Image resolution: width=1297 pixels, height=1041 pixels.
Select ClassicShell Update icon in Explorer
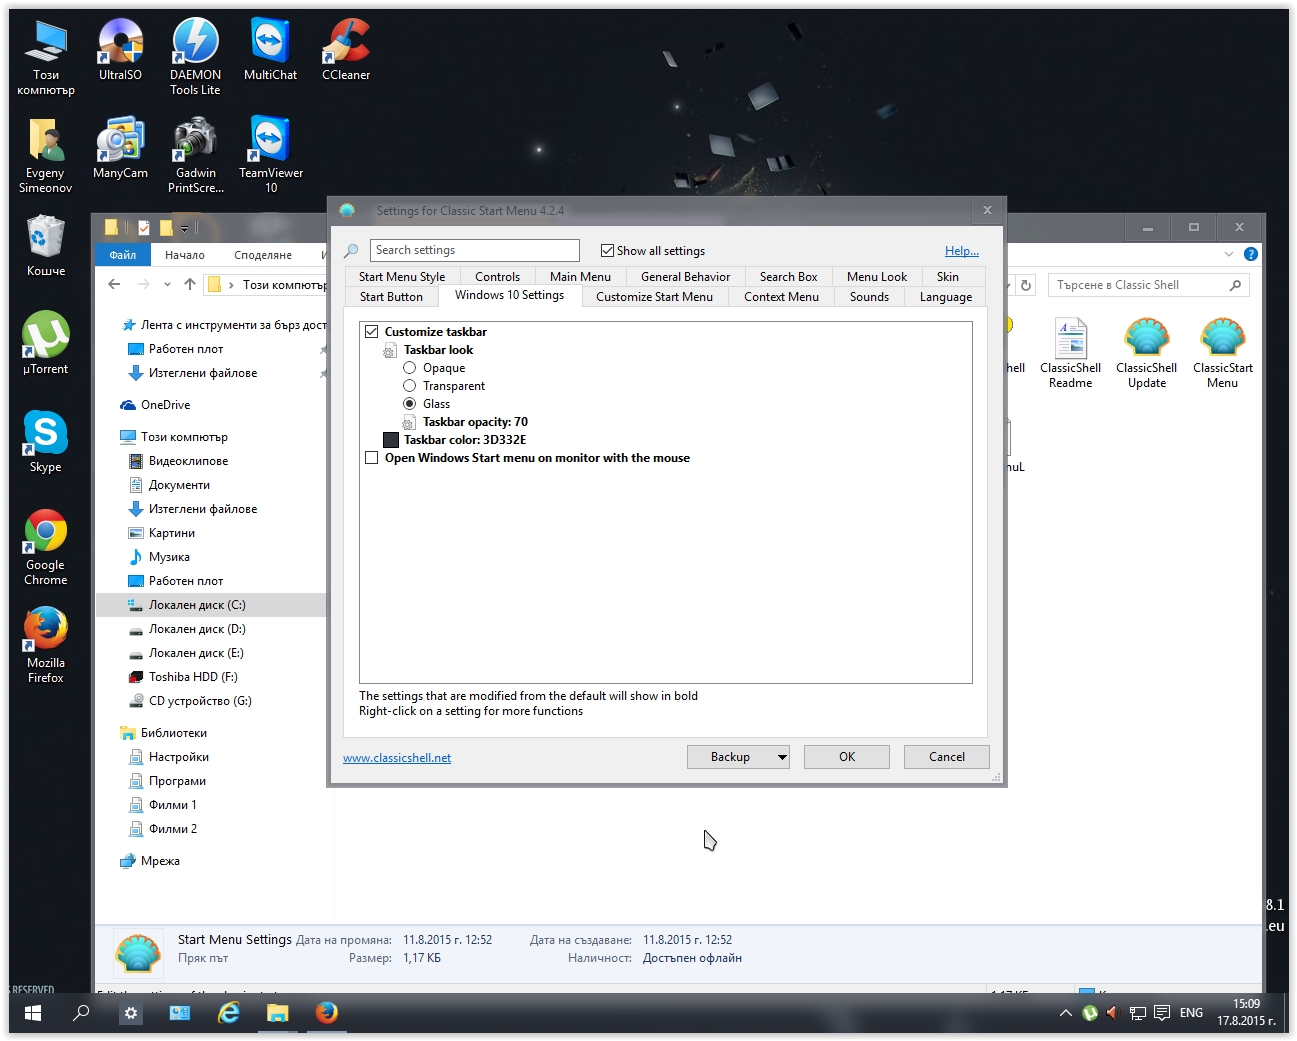point(1147,353)
